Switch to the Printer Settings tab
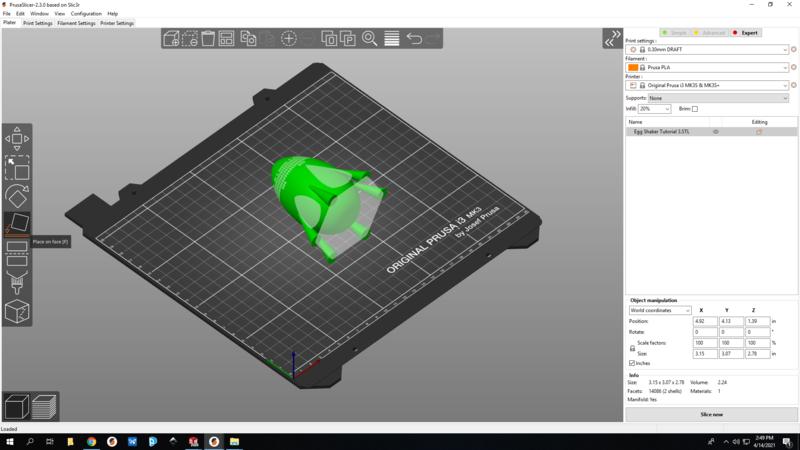 [117, 23]
